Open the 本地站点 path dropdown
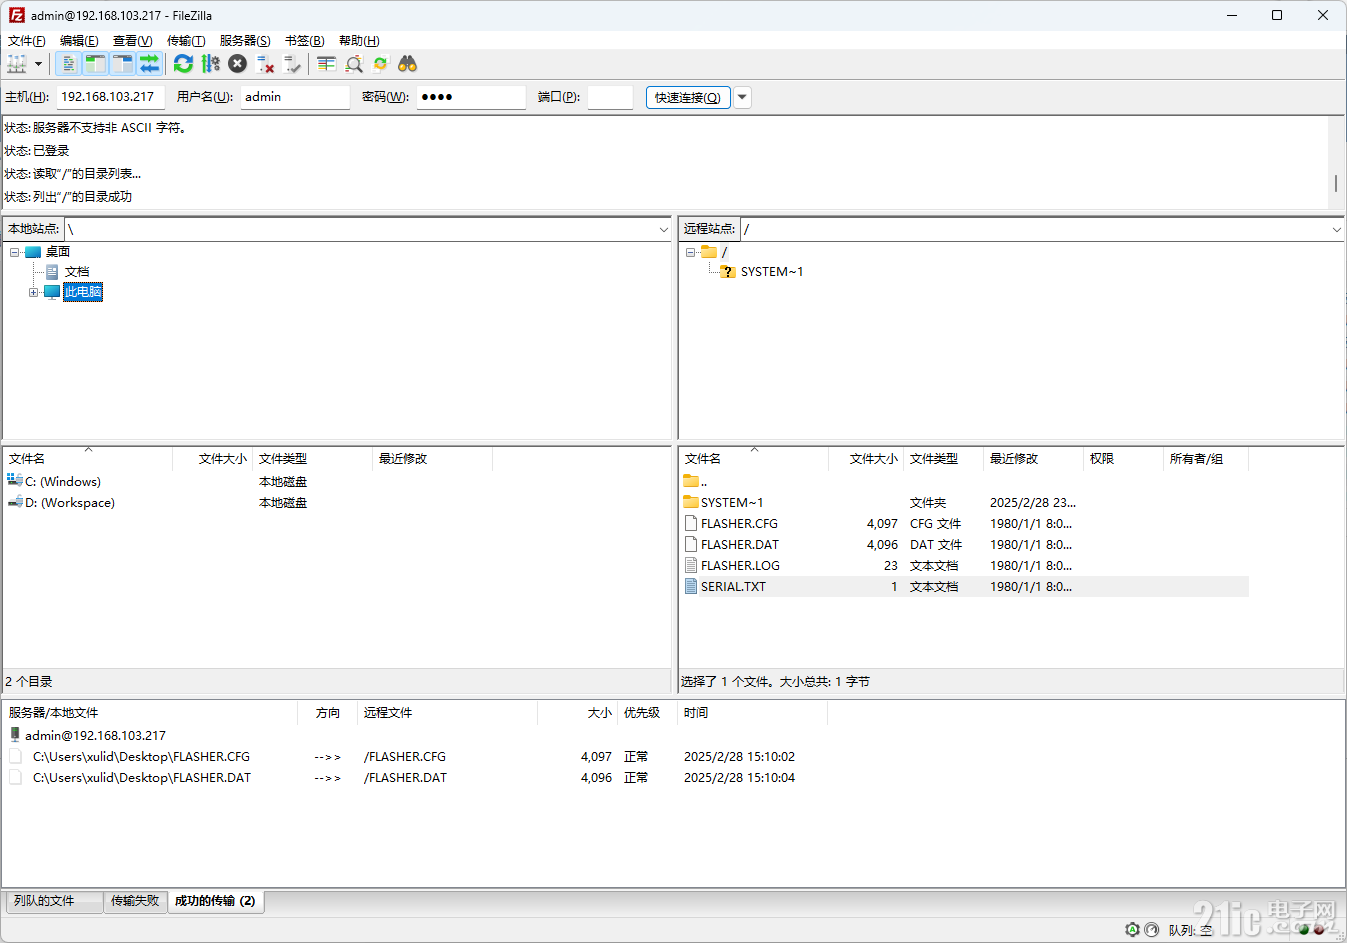This screenshot has width=1347, height=943. click(663, 229)
